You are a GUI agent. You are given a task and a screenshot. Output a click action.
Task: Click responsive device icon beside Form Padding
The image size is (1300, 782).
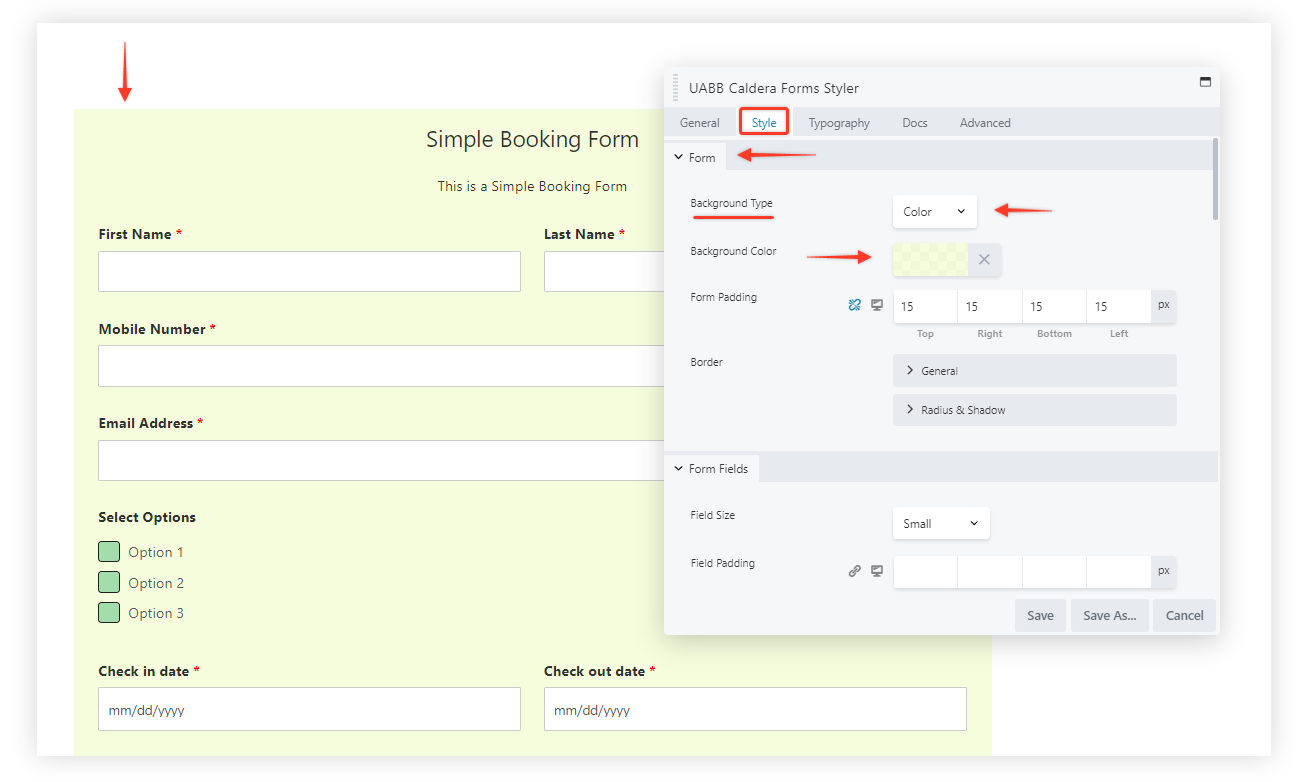[x=877, y=305]
